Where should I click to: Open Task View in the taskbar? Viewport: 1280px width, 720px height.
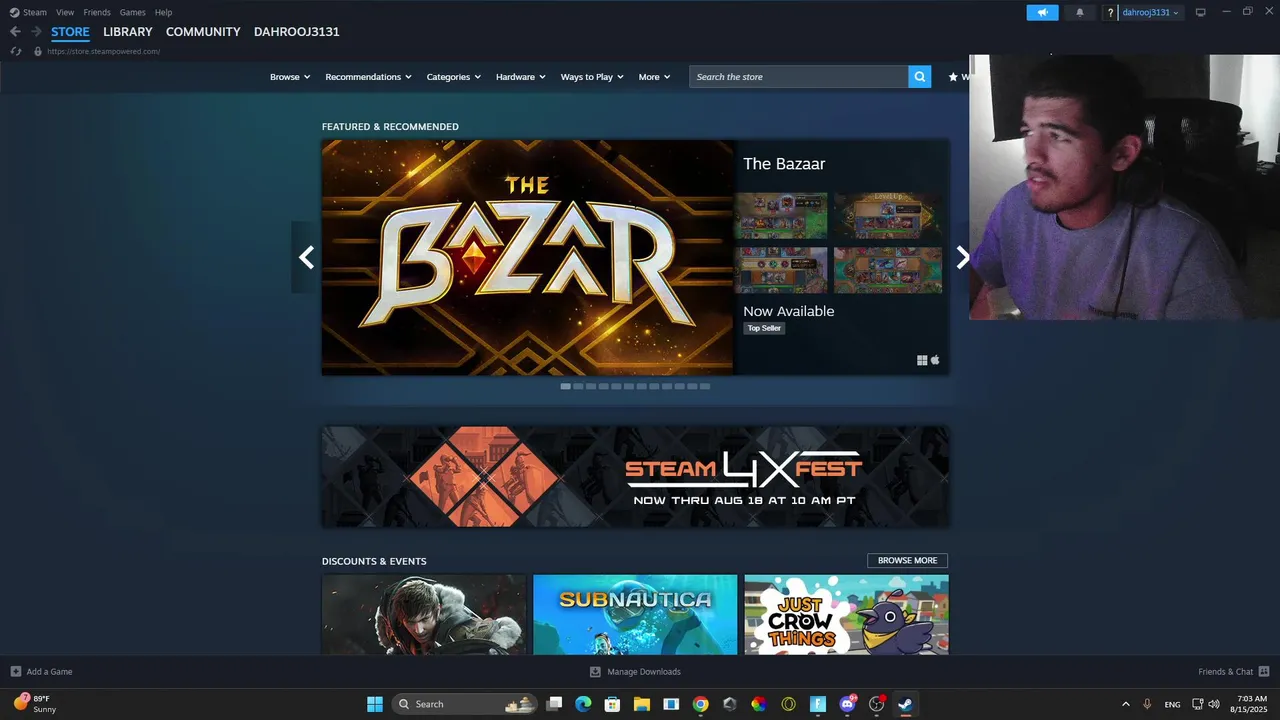554,704
